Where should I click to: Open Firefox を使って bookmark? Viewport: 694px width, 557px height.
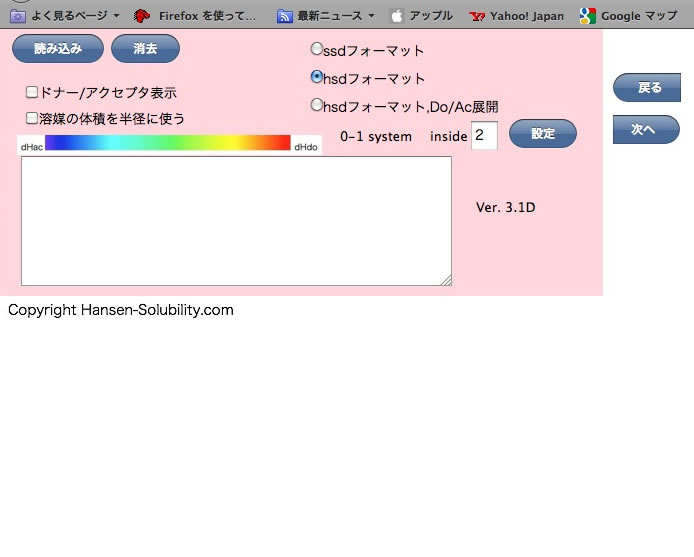click(195, 16)
